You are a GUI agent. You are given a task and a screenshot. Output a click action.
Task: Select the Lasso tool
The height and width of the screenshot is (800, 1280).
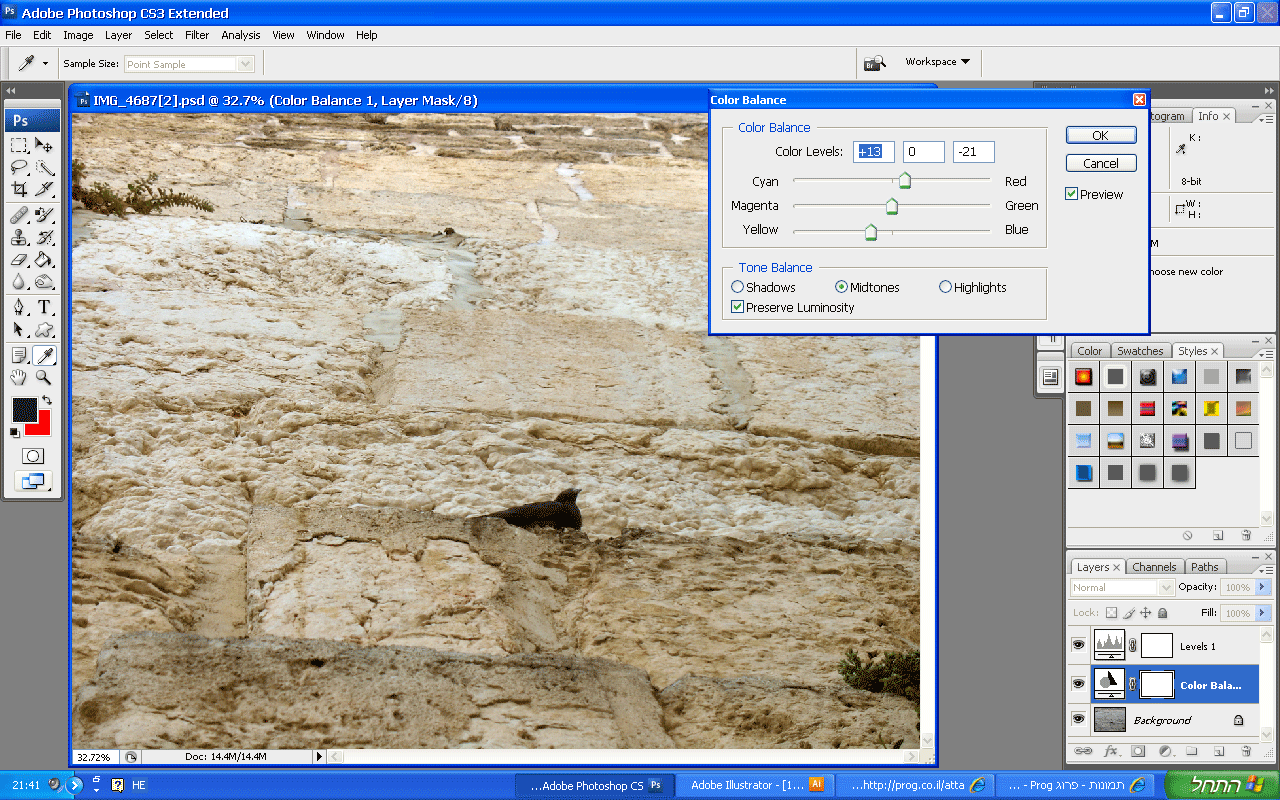[x=19, y=167]
